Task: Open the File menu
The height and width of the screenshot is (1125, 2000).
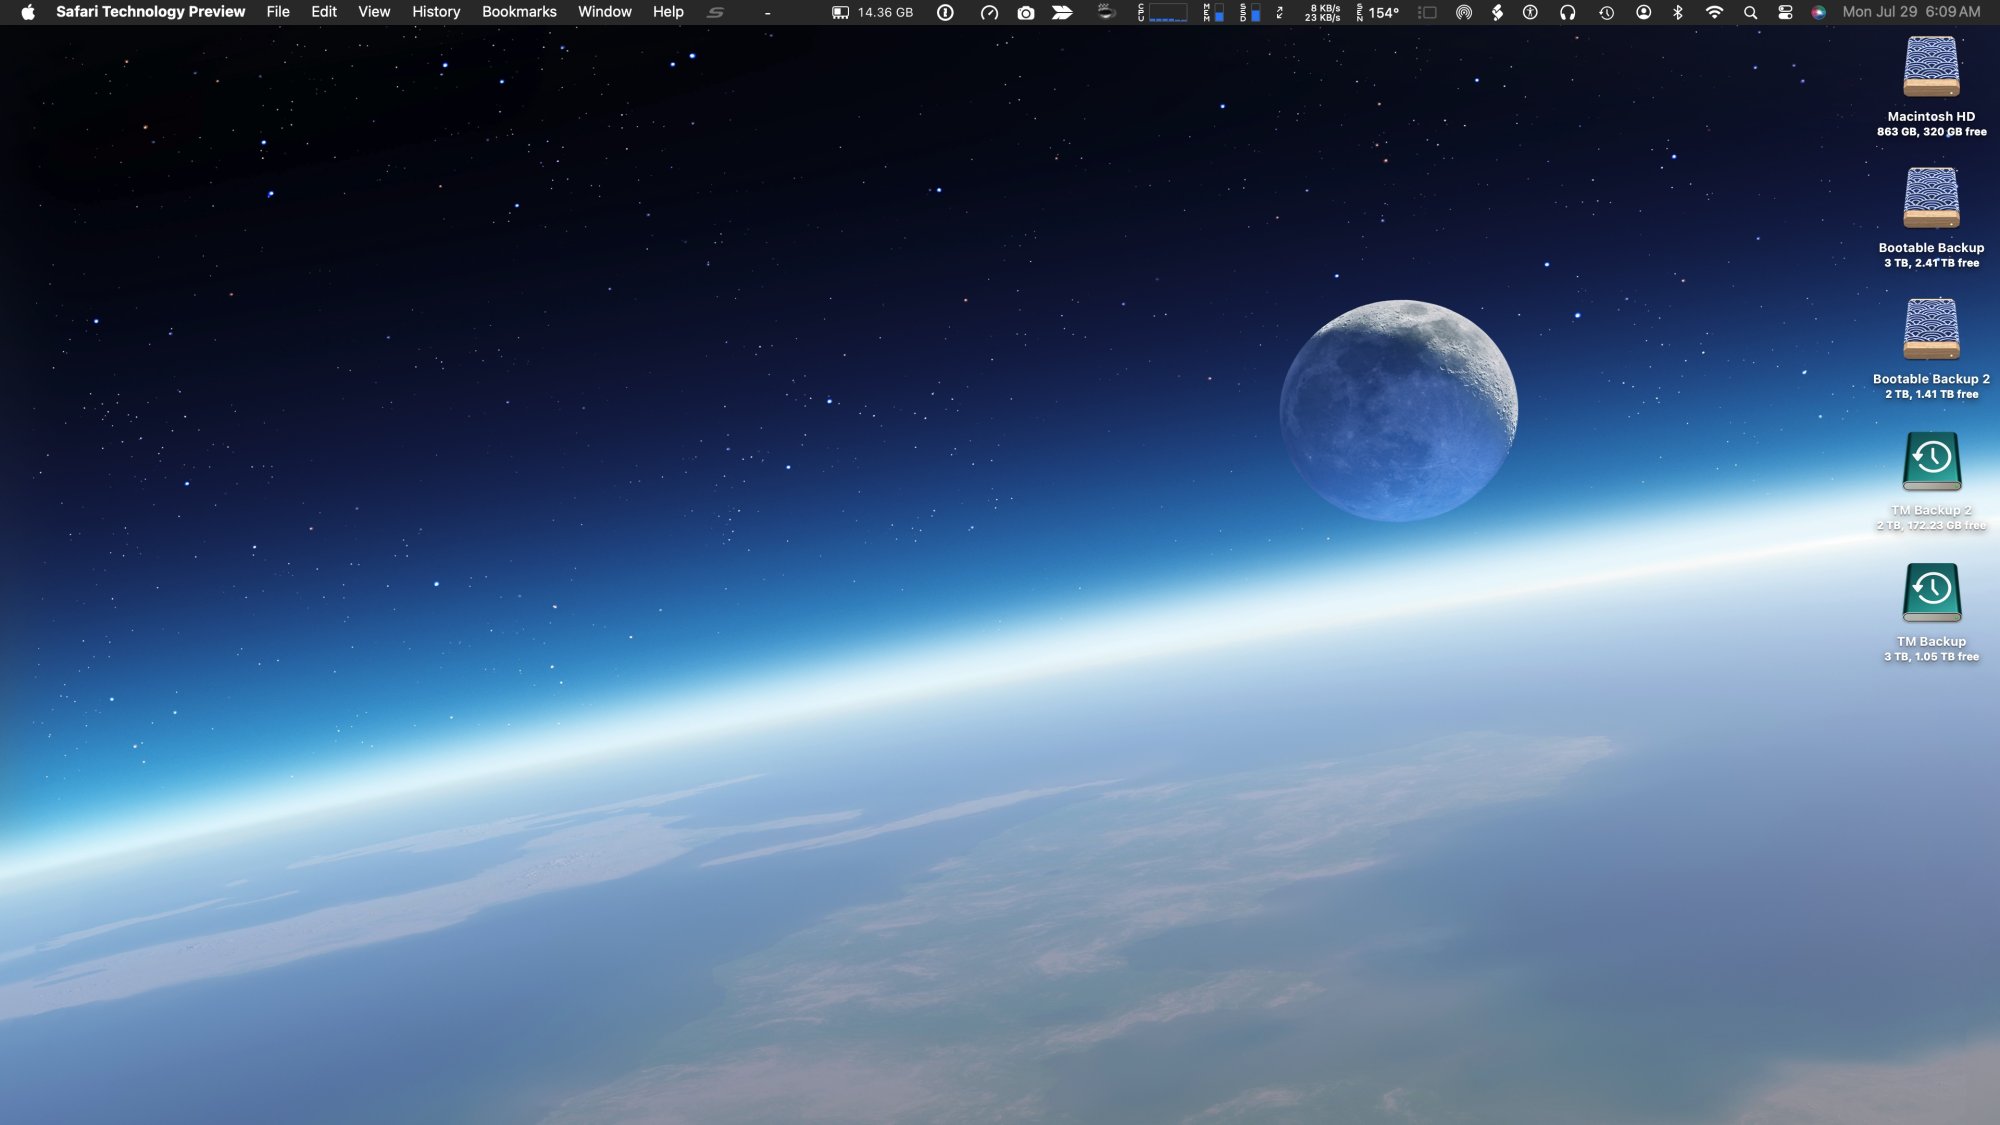Action: [x=278, y=12]
